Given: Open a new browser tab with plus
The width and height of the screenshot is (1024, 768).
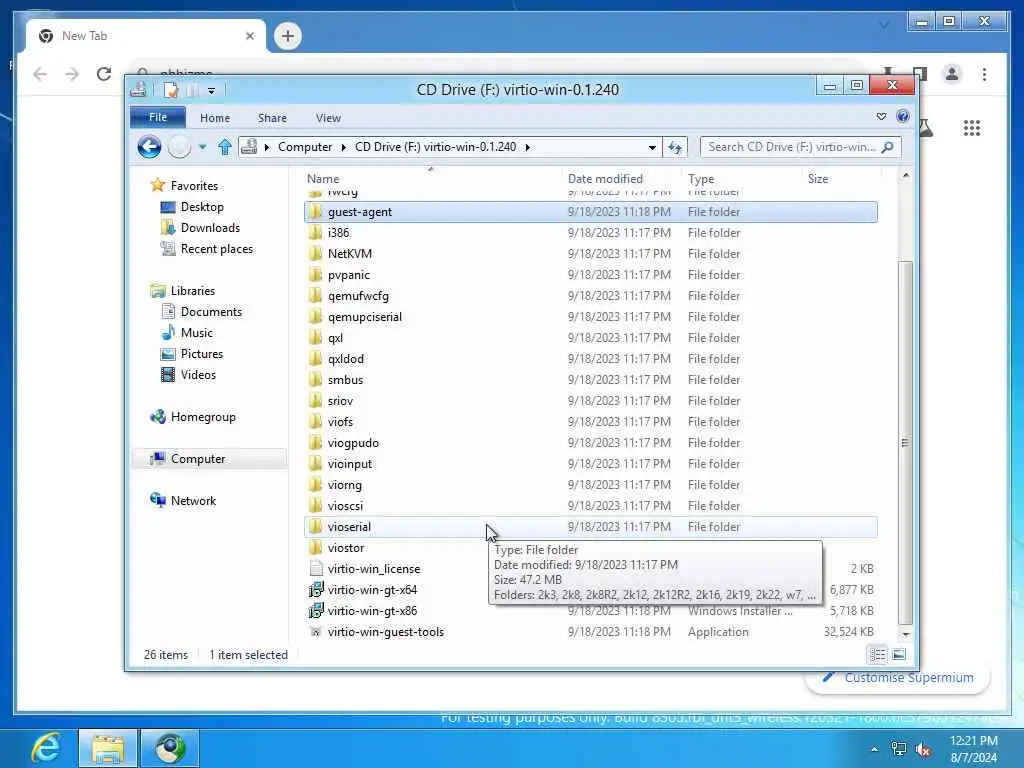Looking at the screenshot, I should 288,36.
